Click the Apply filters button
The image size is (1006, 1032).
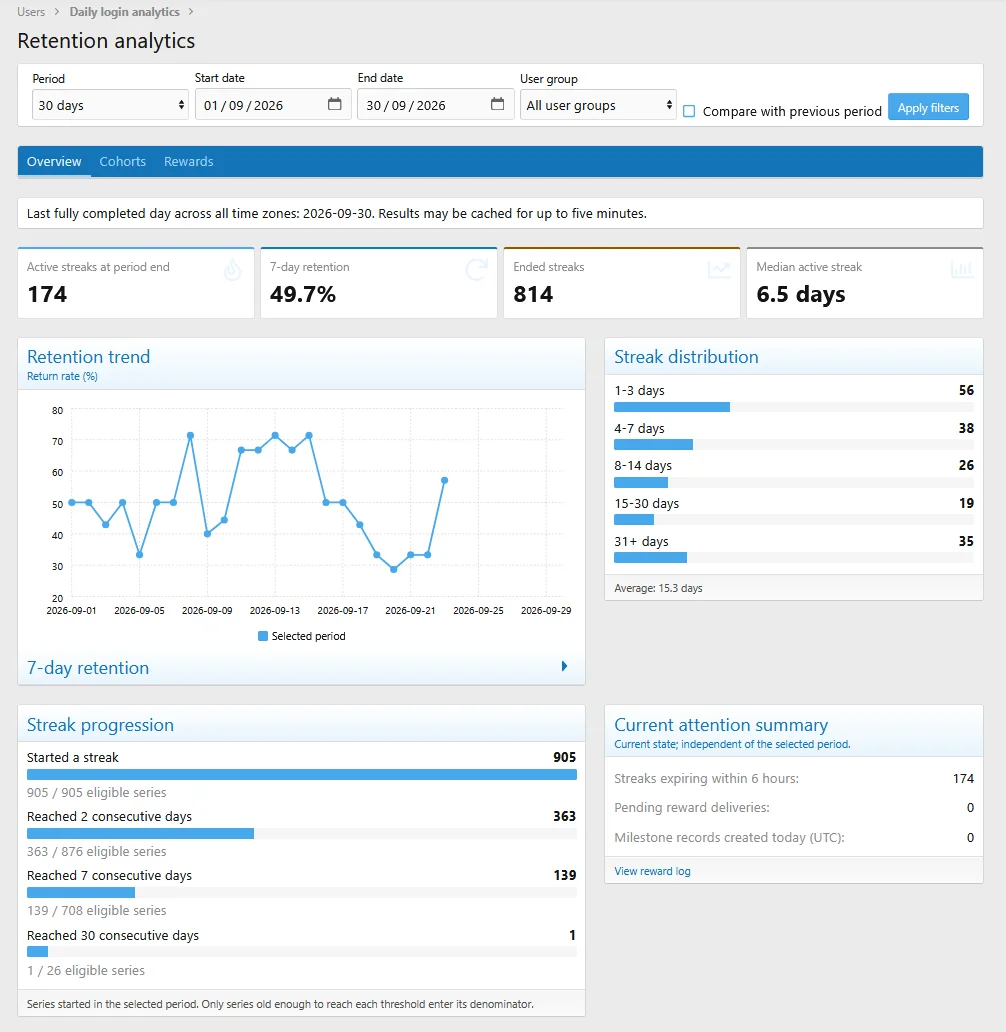[928, 107]
